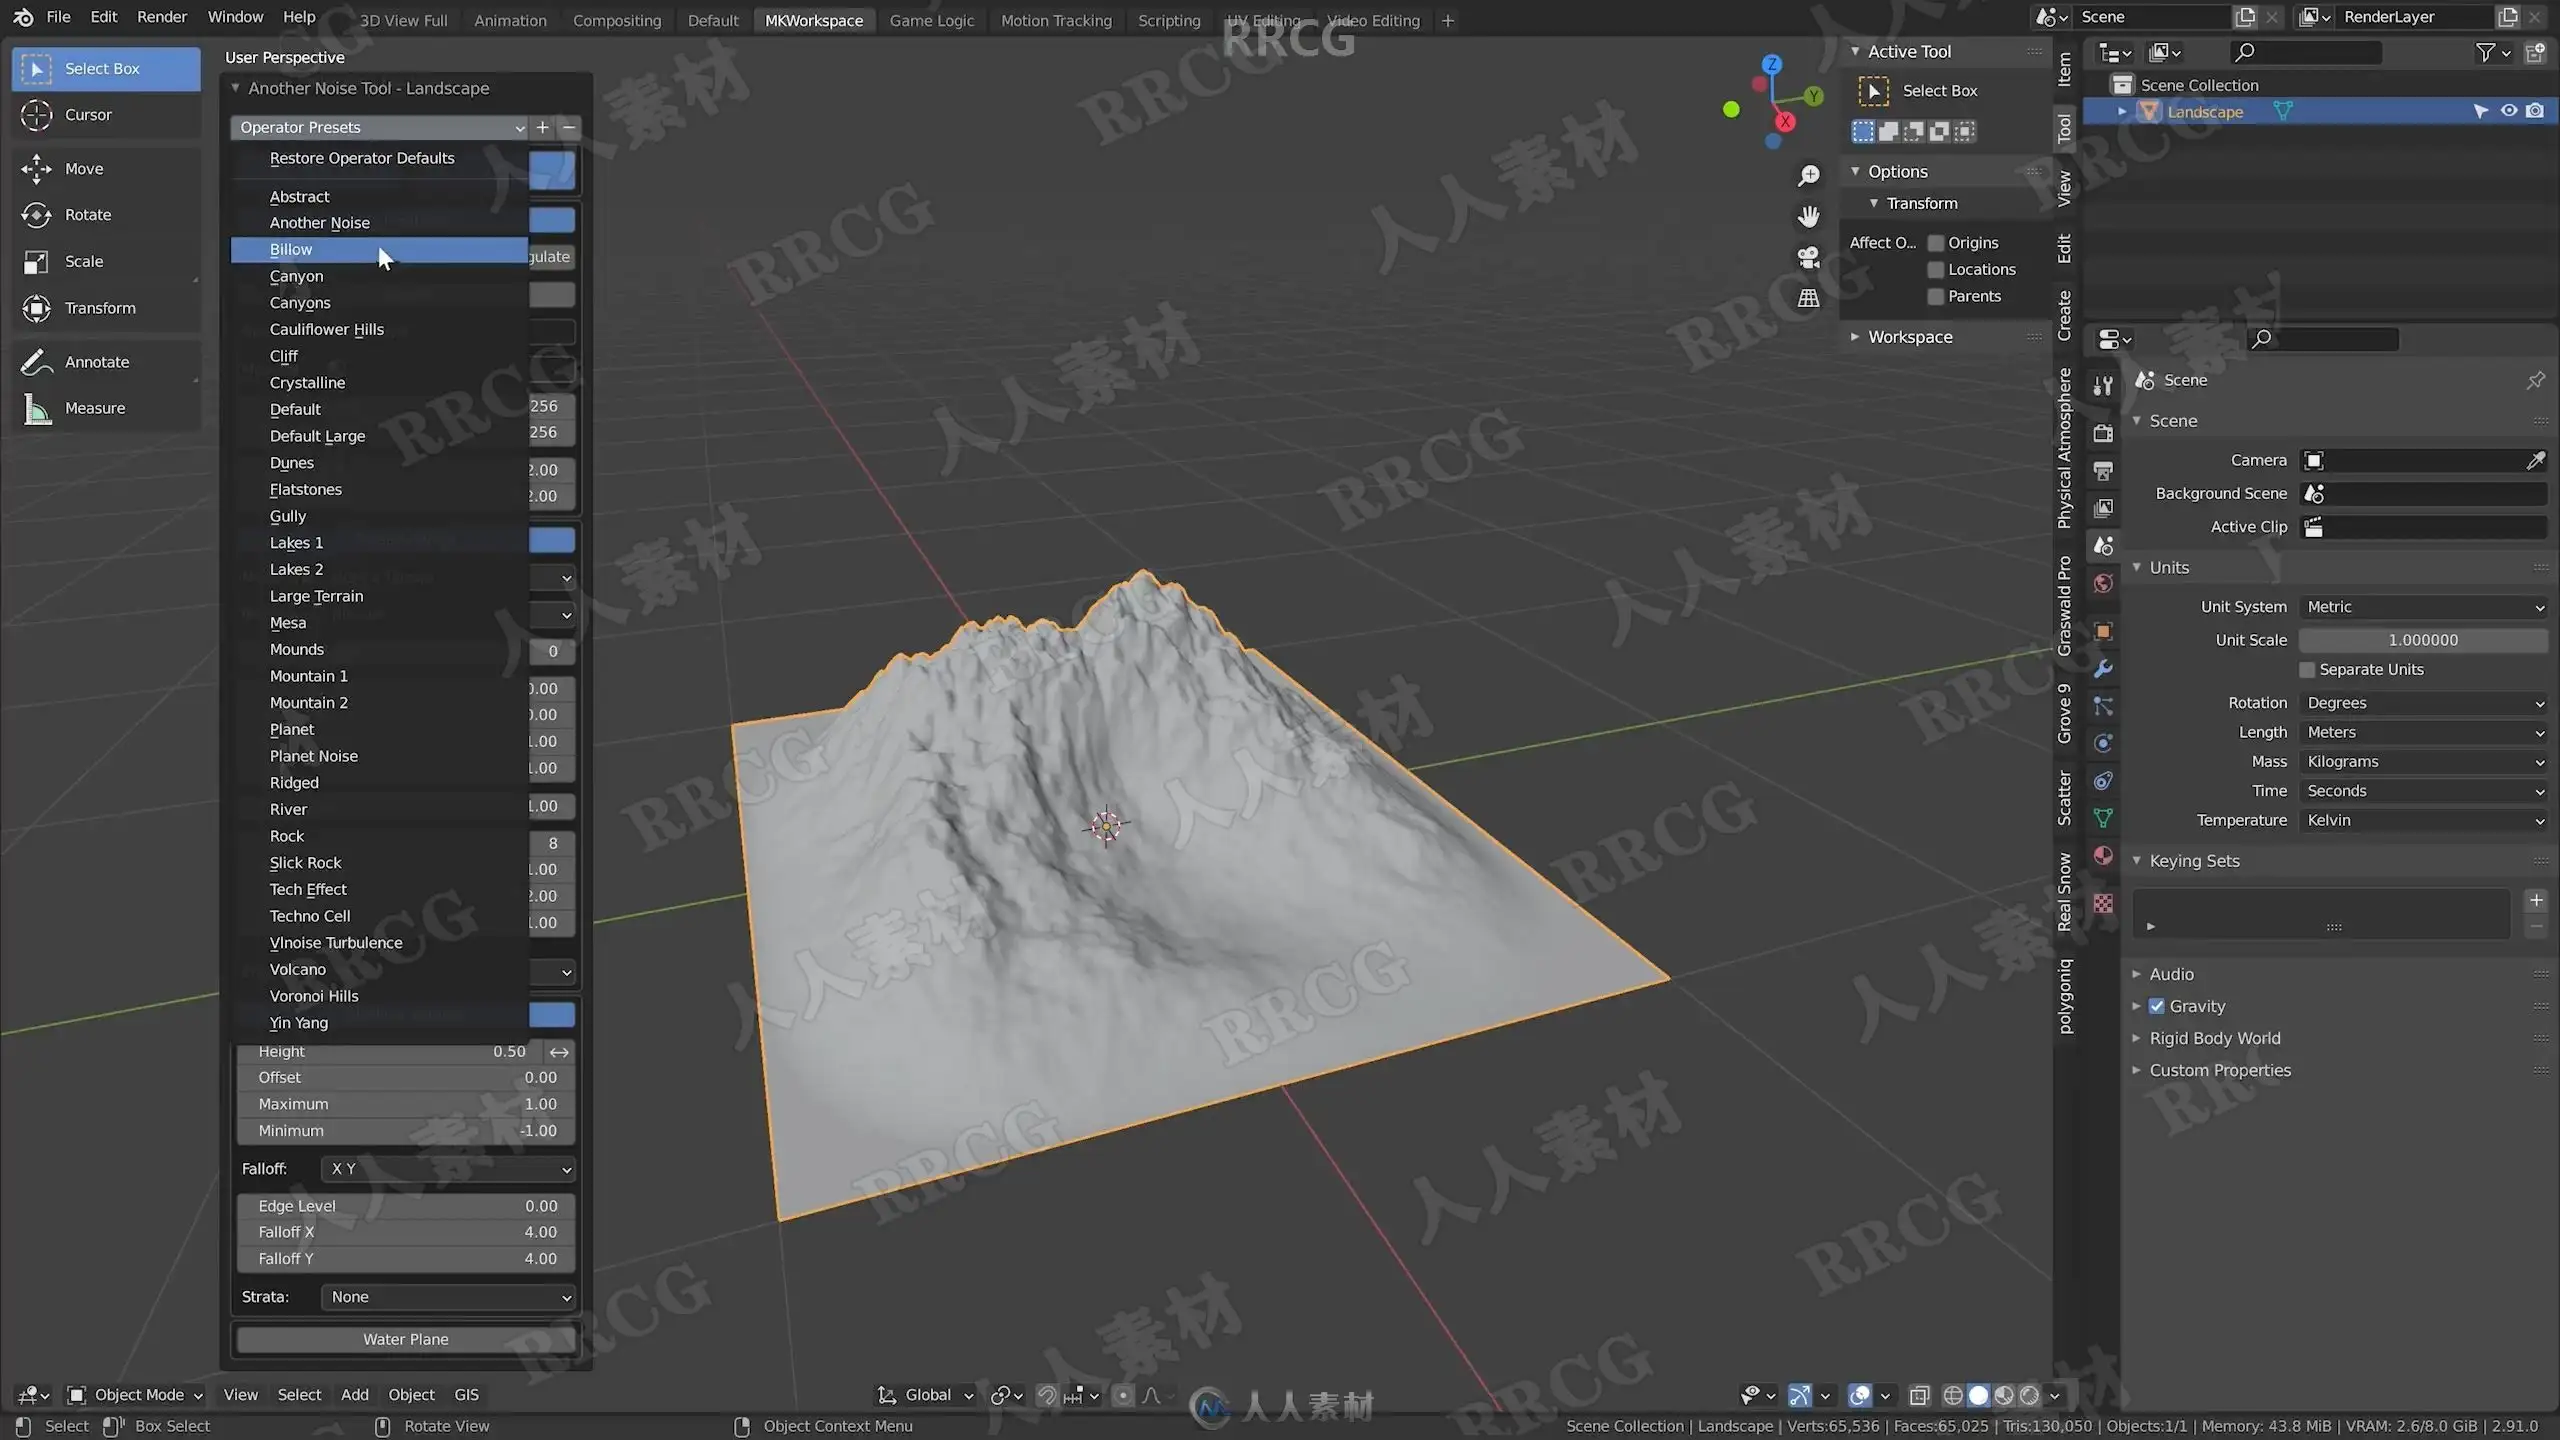Viewport: 2560px width, 1440px height.
Task: Activate the Annotate tool
Action: coord(105,362)
